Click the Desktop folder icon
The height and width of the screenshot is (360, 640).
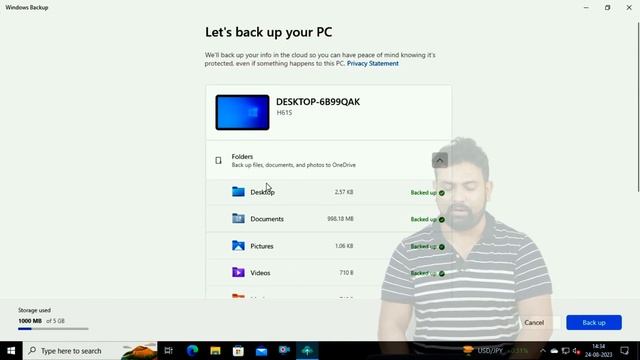pyautogui.click(x=238, y=191)
